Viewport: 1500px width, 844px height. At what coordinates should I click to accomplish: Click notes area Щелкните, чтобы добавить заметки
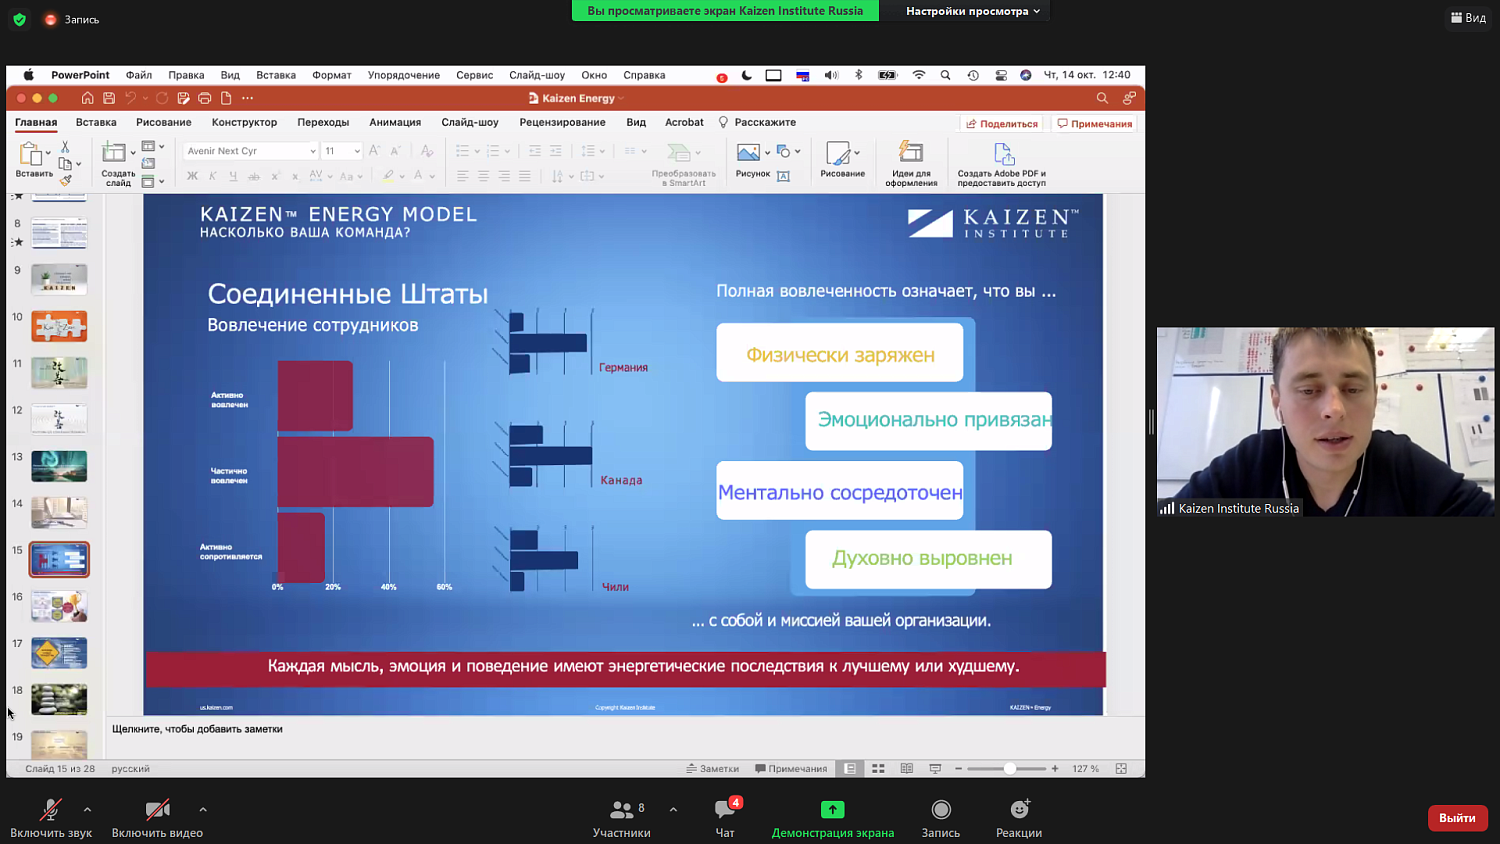pyautogui.click(x=197, y=729)
